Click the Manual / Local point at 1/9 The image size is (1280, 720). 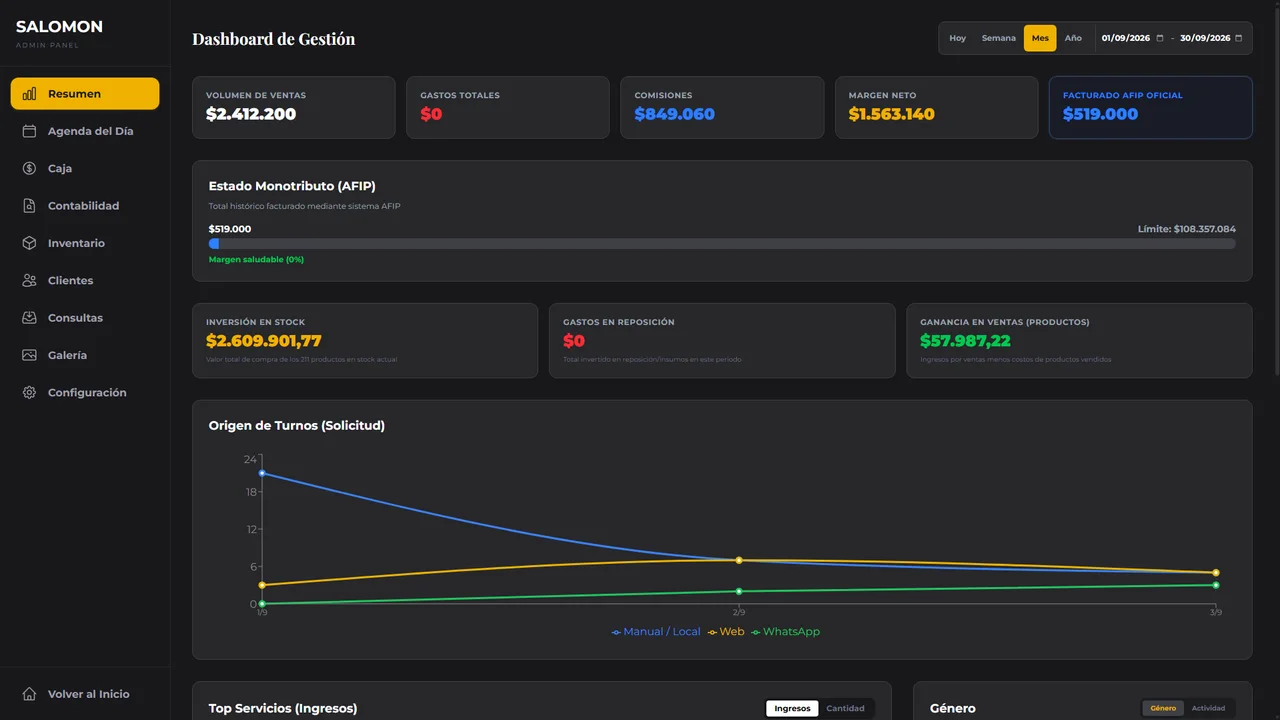262,473
